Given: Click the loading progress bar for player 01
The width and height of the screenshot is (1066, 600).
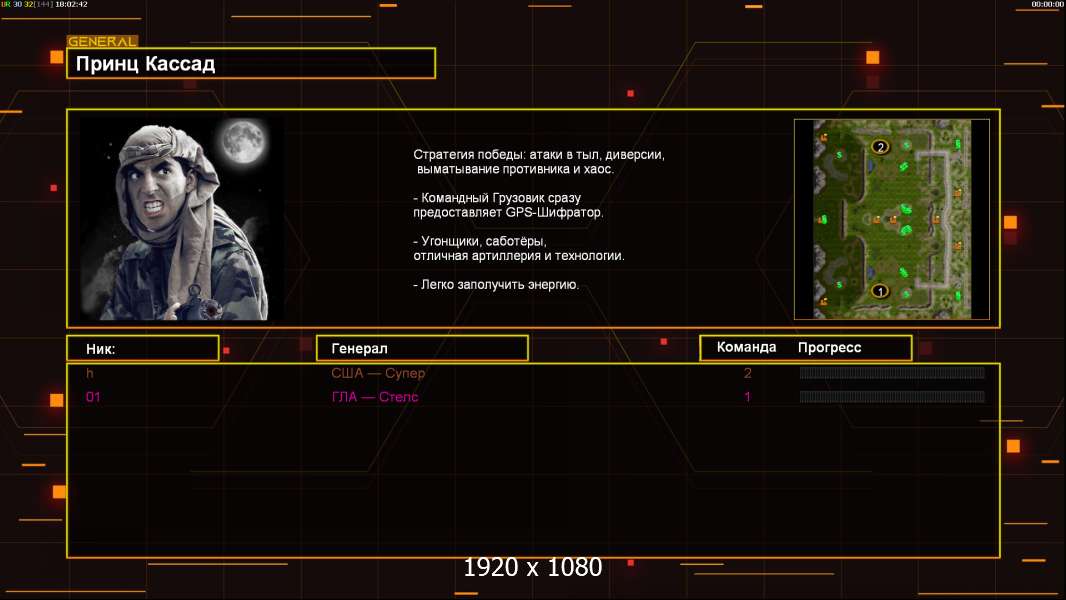Looking at the screenshot, I should pos(892,397).
